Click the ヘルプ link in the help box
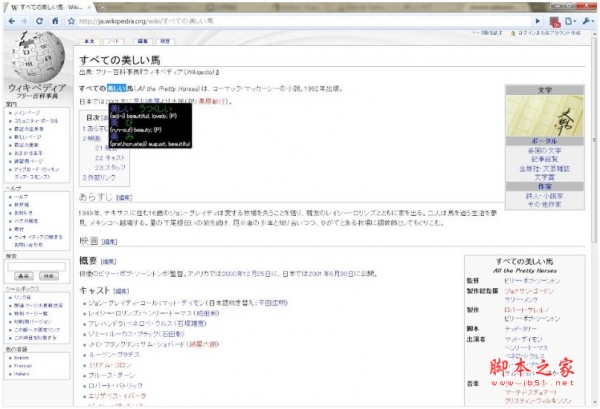 click(21, 197)
